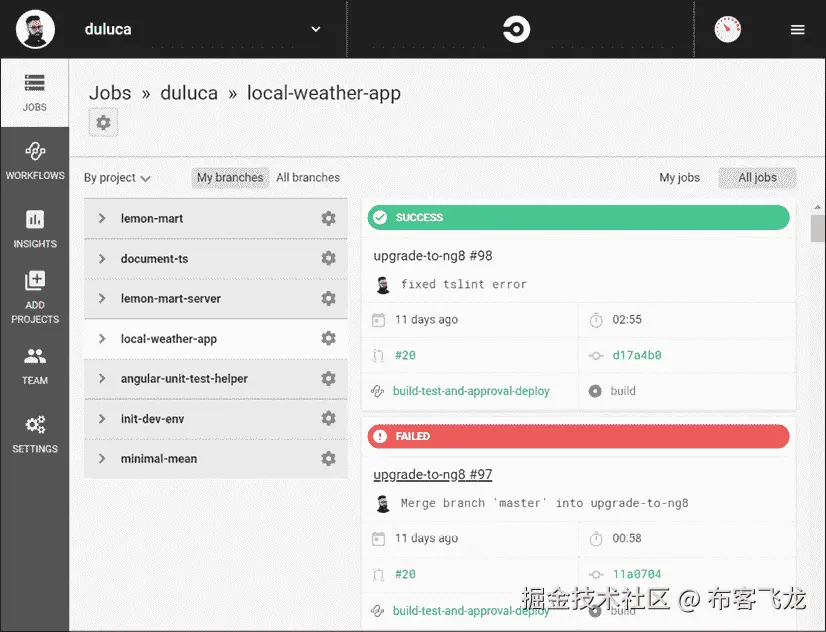Viewport: 826px width, 632px height.
Task: Open settings gear for document-ts
Action: [x=329, y=258]
